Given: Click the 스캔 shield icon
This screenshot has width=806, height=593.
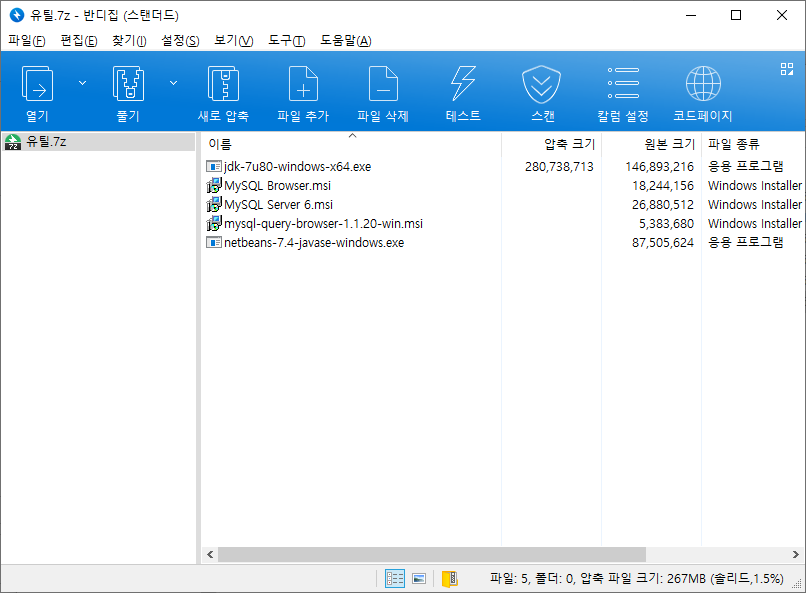Looking at the screenshot, I should click(541, 84).
